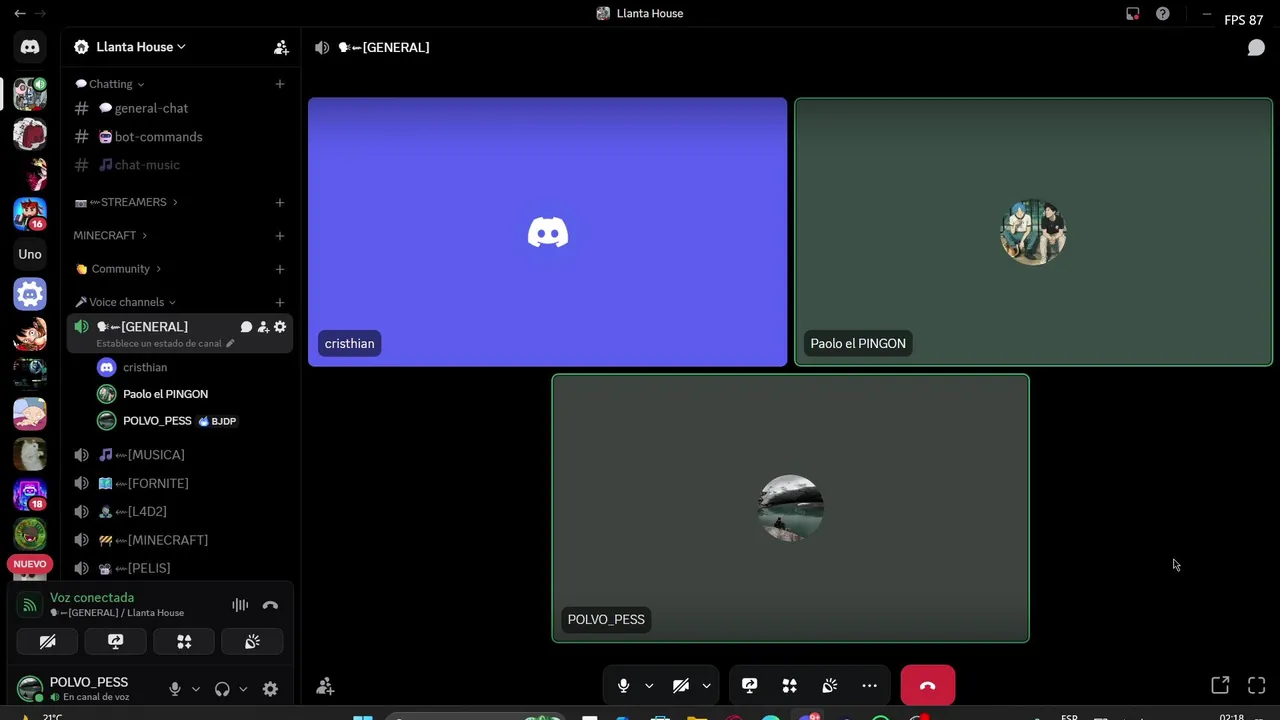Invite friends icon at bottom of call

(x=325, y=686)
